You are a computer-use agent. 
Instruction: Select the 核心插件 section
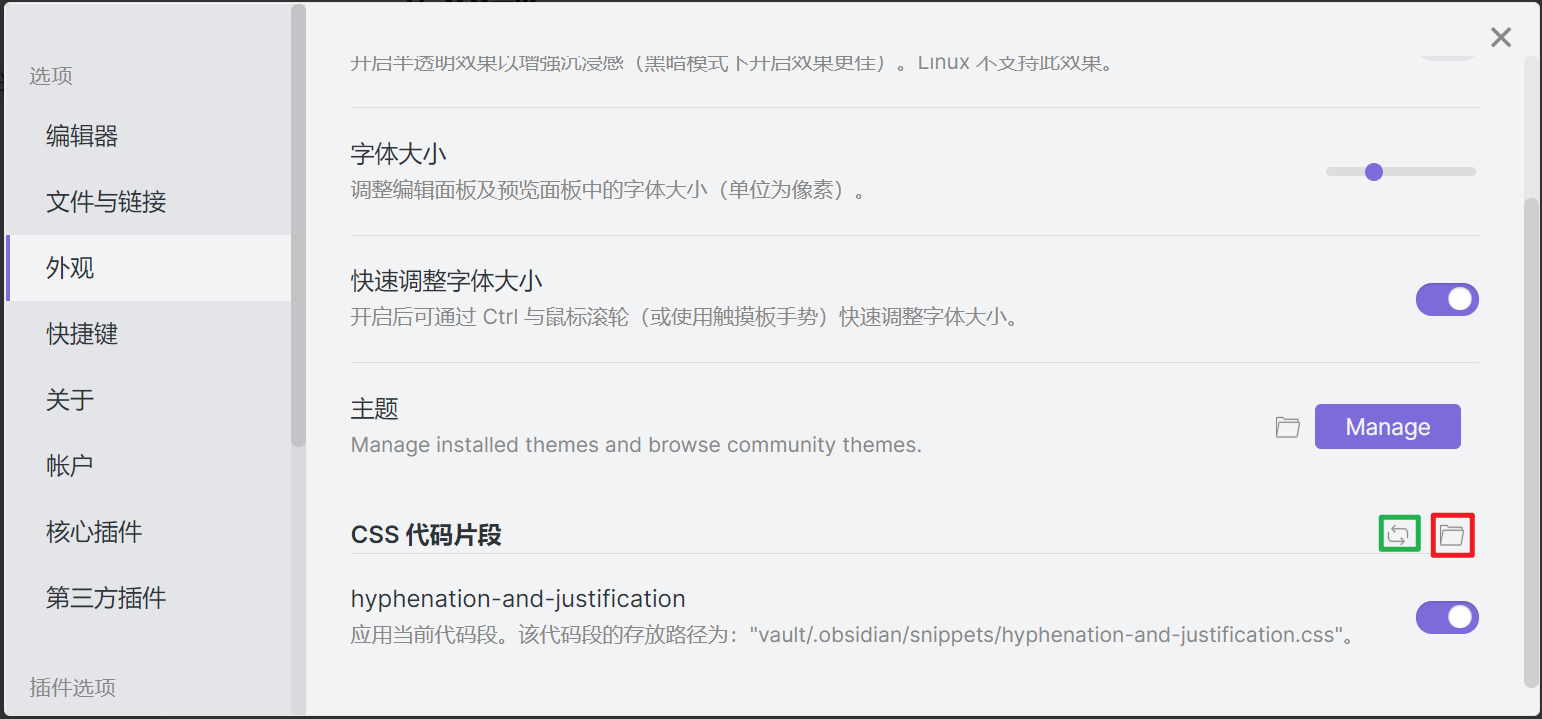pyautogui.click(x=94, y=531)
